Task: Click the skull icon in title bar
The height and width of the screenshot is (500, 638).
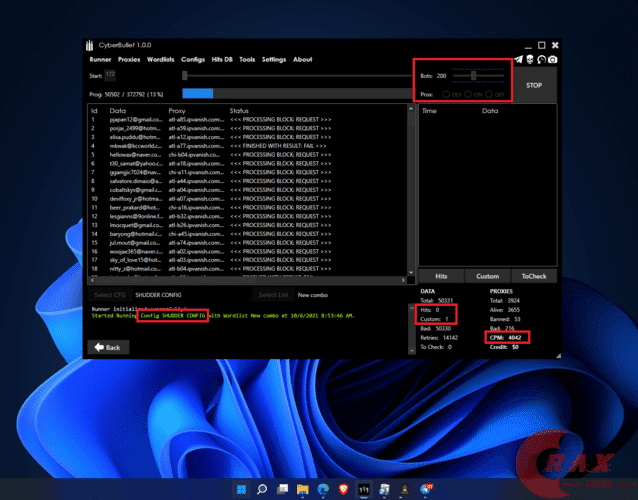Action: point(530,59)
